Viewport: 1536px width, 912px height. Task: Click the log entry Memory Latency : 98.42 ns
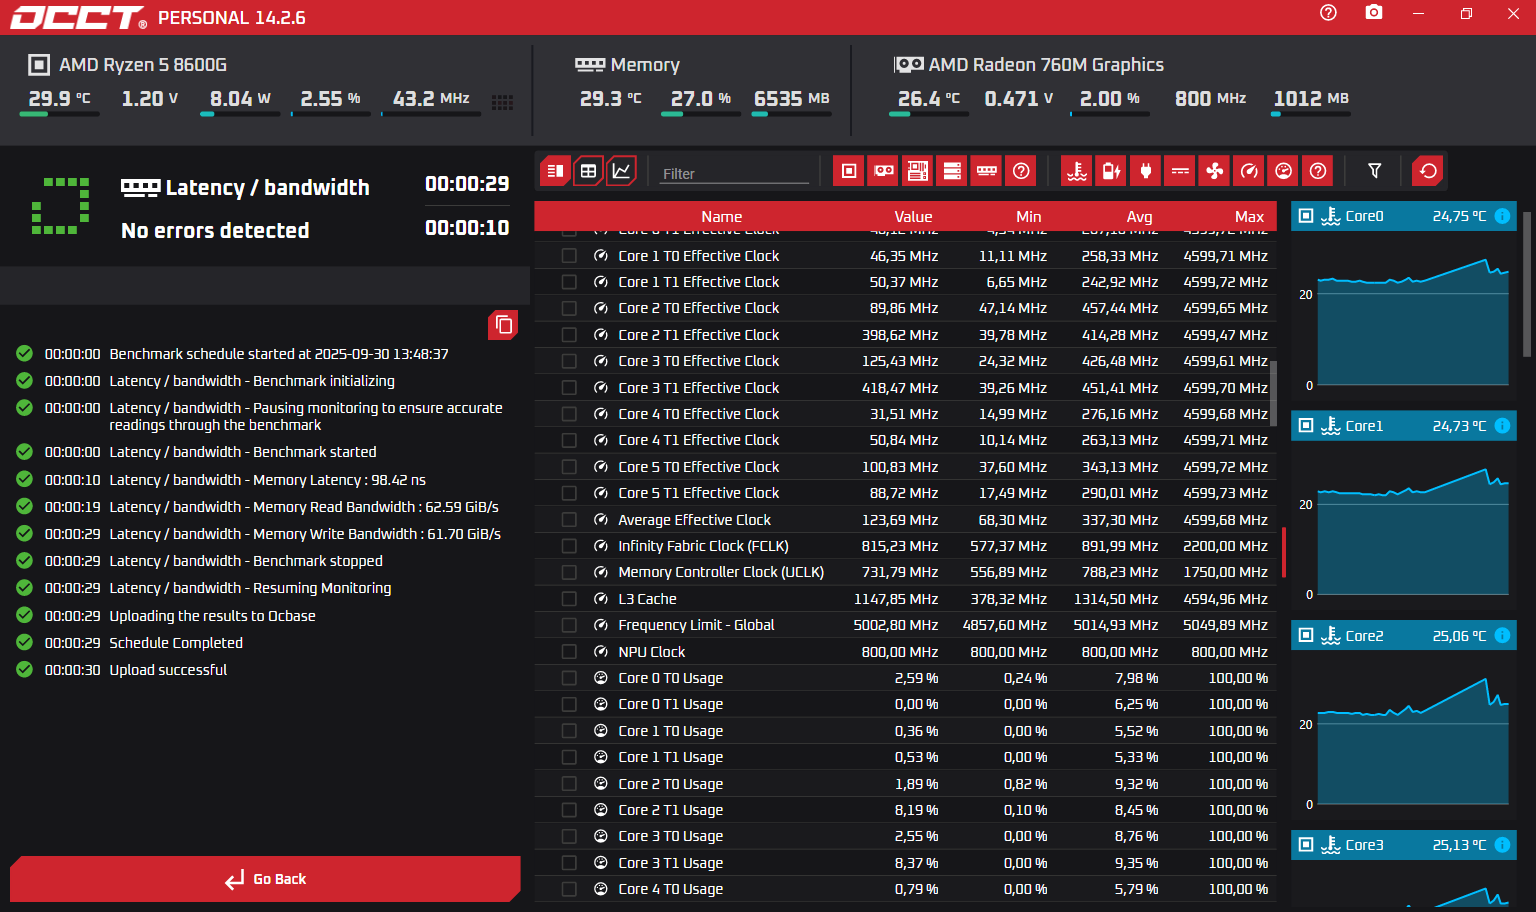(x=267, y=480)
